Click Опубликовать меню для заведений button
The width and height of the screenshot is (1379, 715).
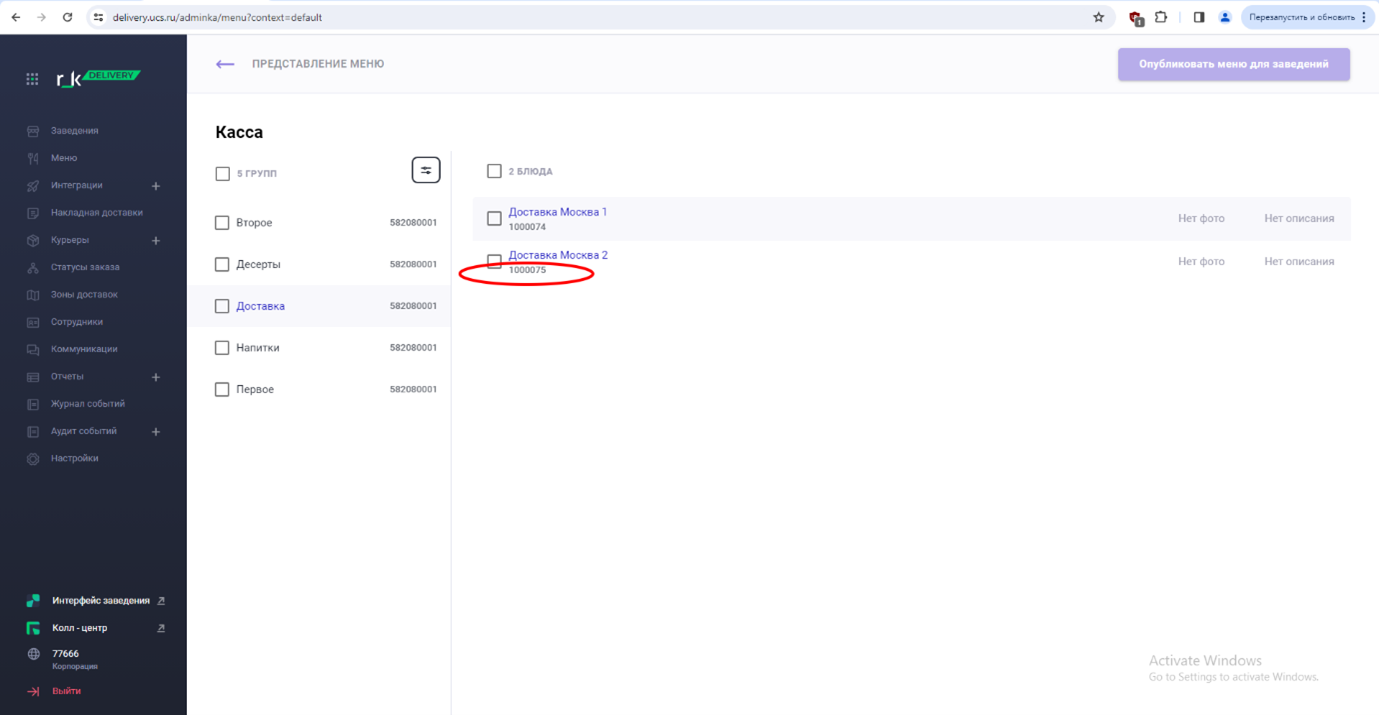coord(1233,64)
